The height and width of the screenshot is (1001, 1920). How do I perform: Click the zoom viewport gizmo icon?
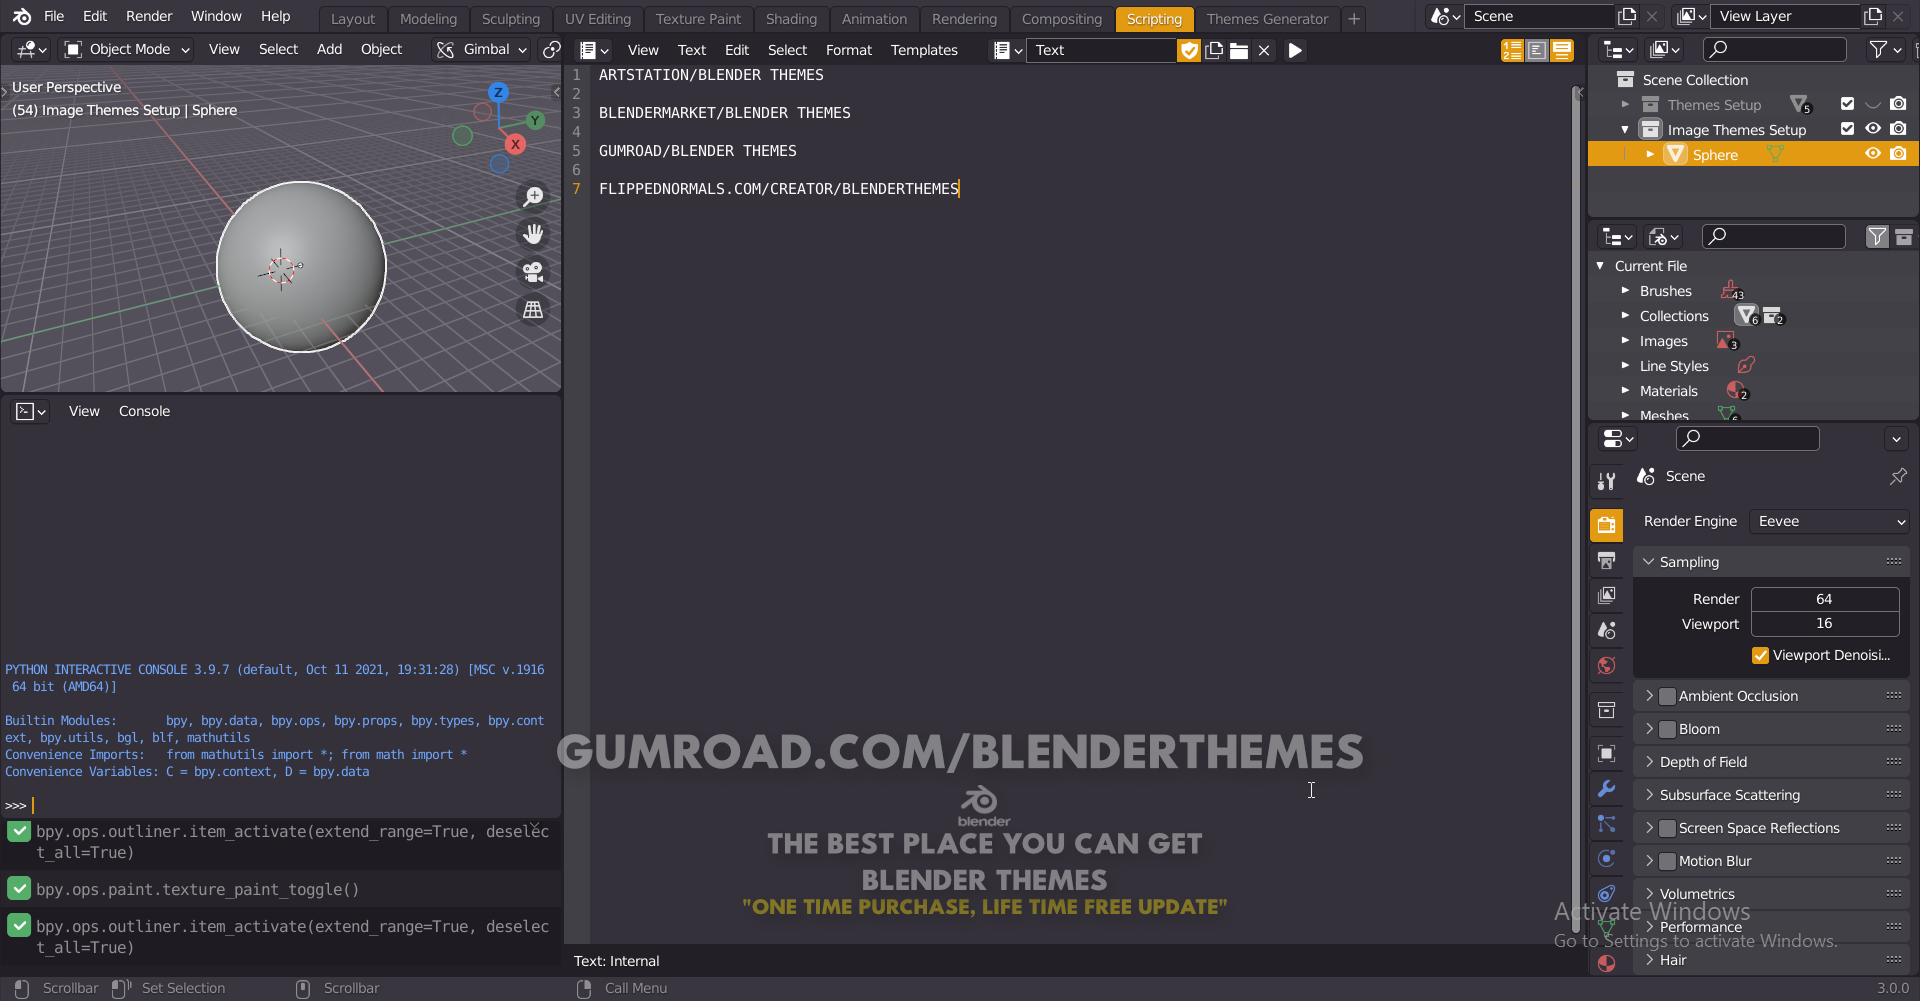pyautogui.click(x=533, y=196)
